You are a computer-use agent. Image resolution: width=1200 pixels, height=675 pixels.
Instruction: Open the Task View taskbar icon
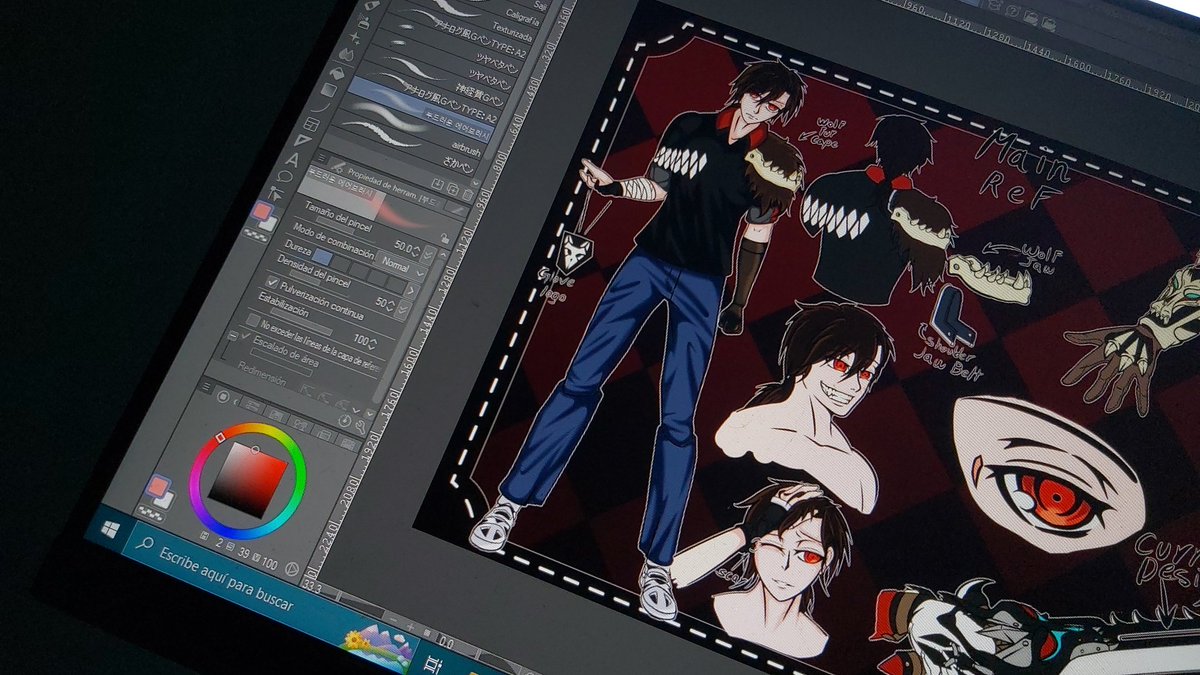(x=433, y=666)
